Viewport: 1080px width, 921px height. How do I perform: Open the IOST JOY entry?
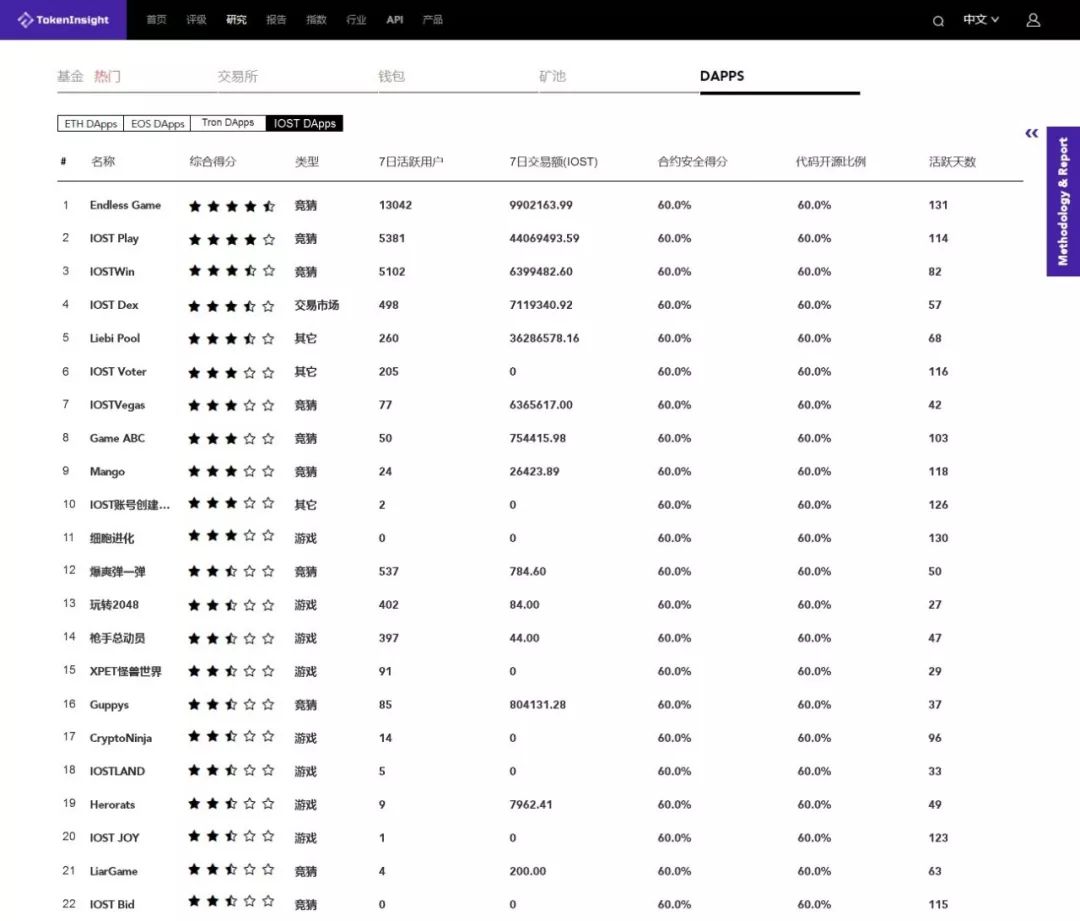[114, 837]
